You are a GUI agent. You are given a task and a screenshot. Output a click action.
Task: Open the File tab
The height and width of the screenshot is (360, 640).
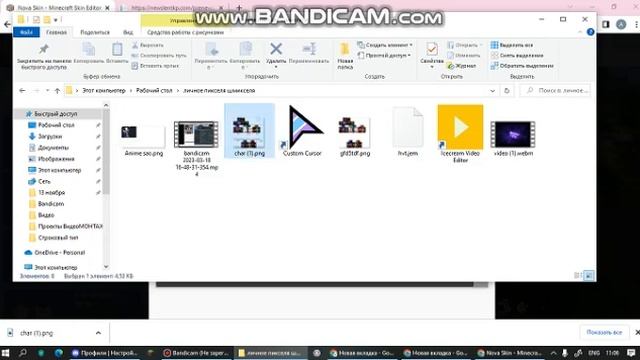pos(27,32)
